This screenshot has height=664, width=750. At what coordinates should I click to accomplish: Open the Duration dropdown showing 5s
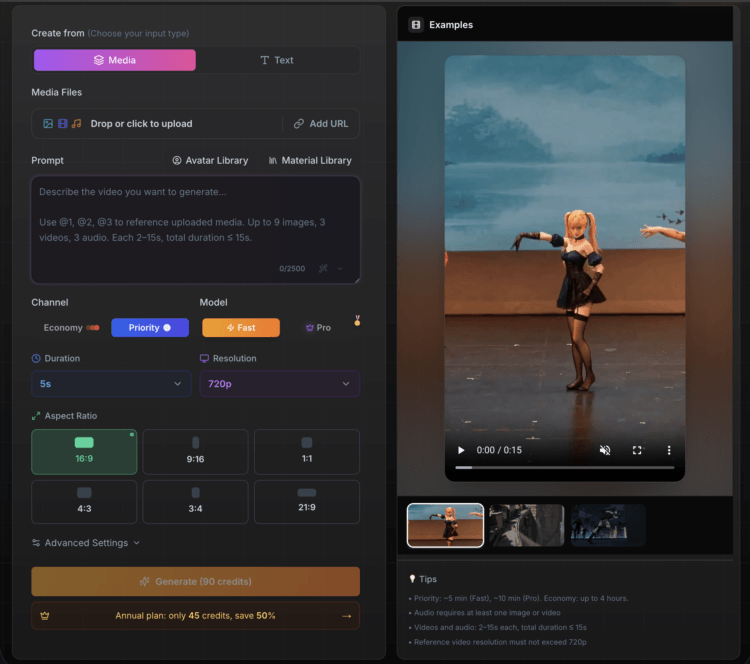coord(111,383)
